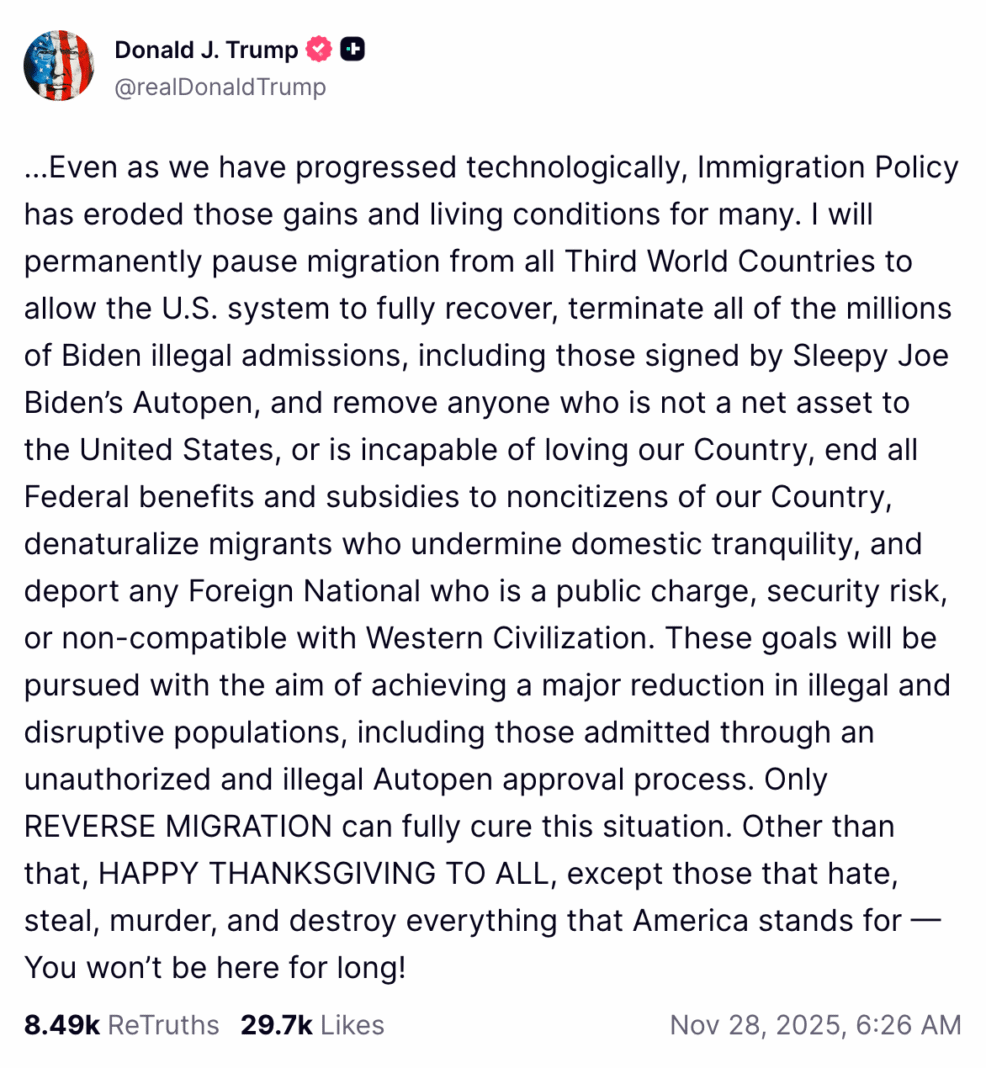Open the @realDonaldTrump handle link

[220, 87]
